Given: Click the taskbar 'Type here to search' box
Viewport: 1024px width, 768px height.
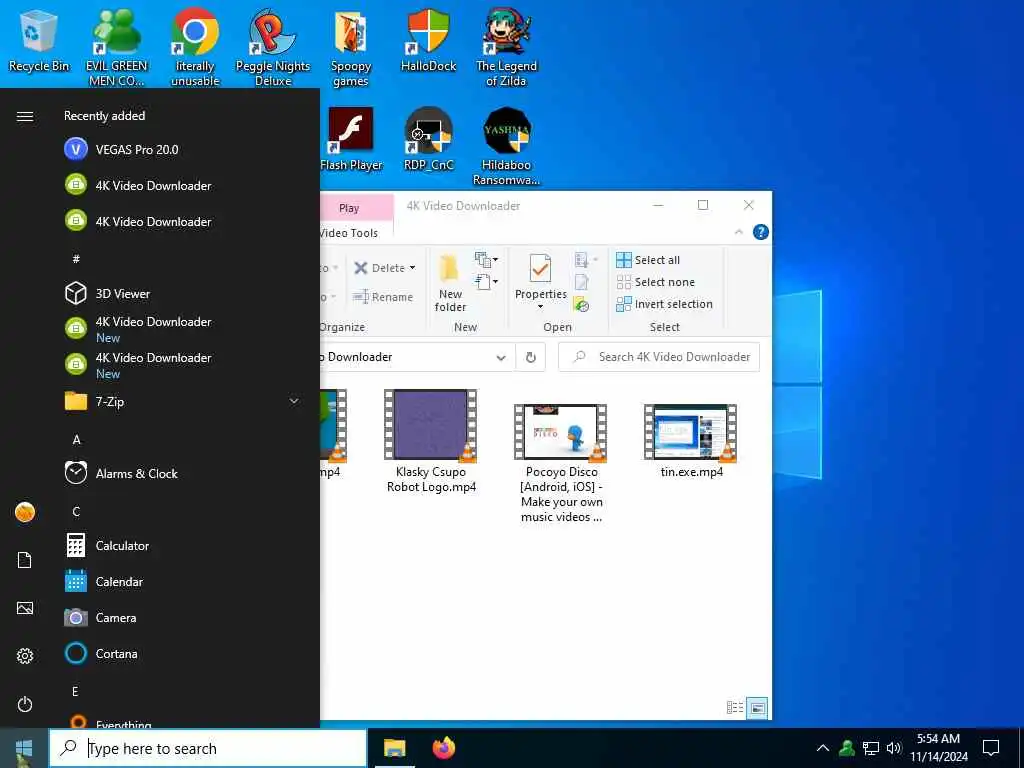Looking at the screenshot, I should point(208,748).
